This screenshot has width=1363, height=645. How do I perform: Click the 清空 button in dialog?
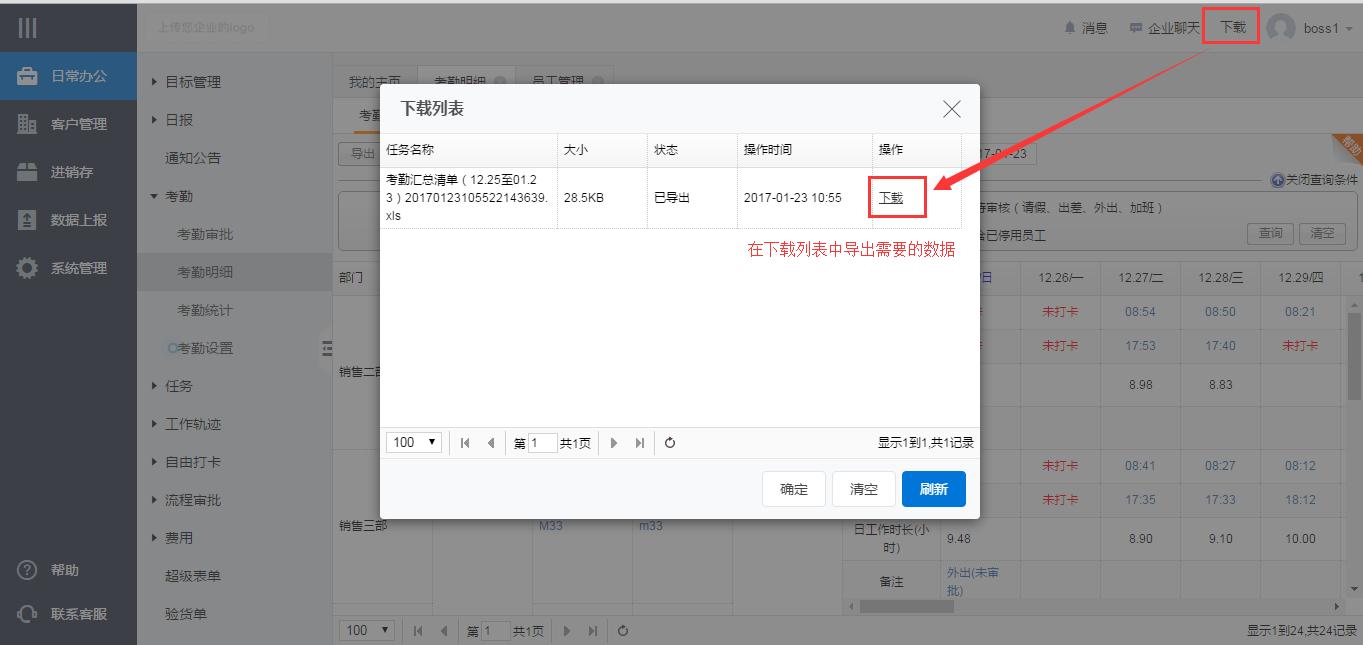pyautogui.click(x=863, y=489)
